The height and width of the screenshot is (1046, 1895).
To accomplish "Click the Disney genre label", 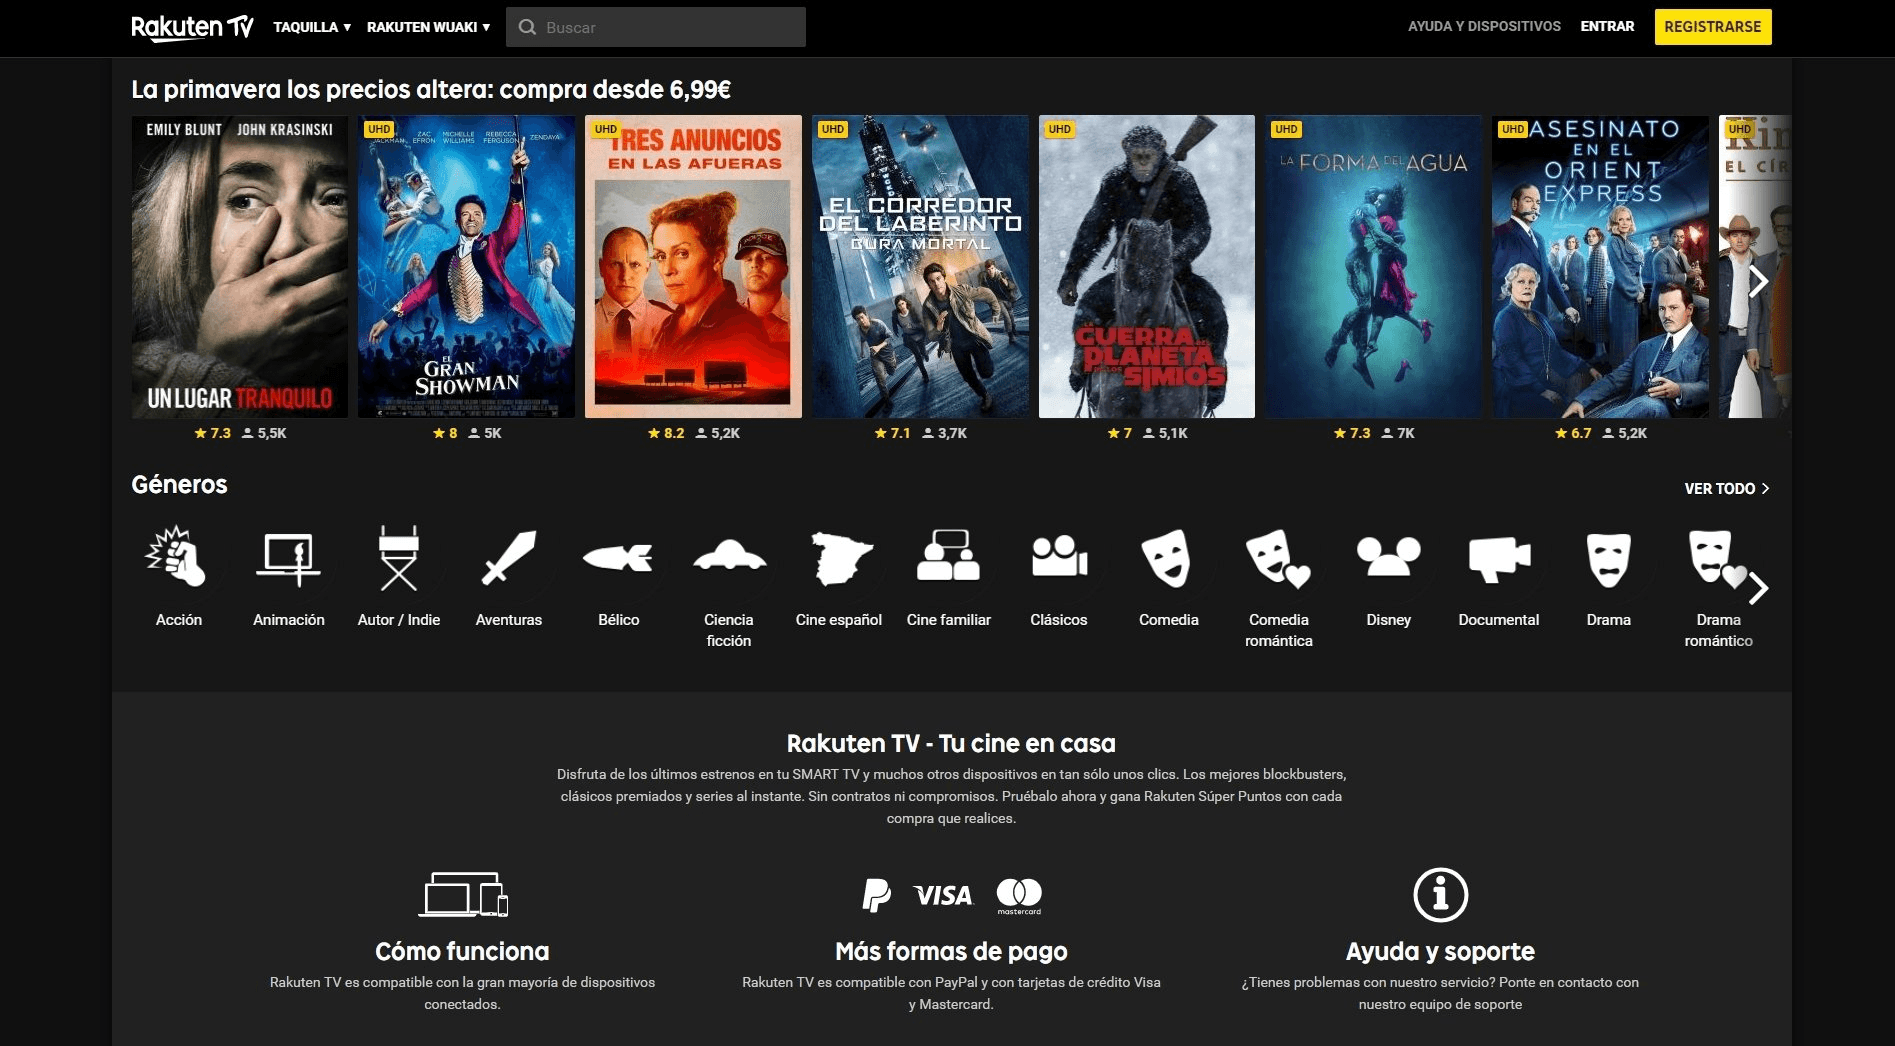I will point(1389,620).
